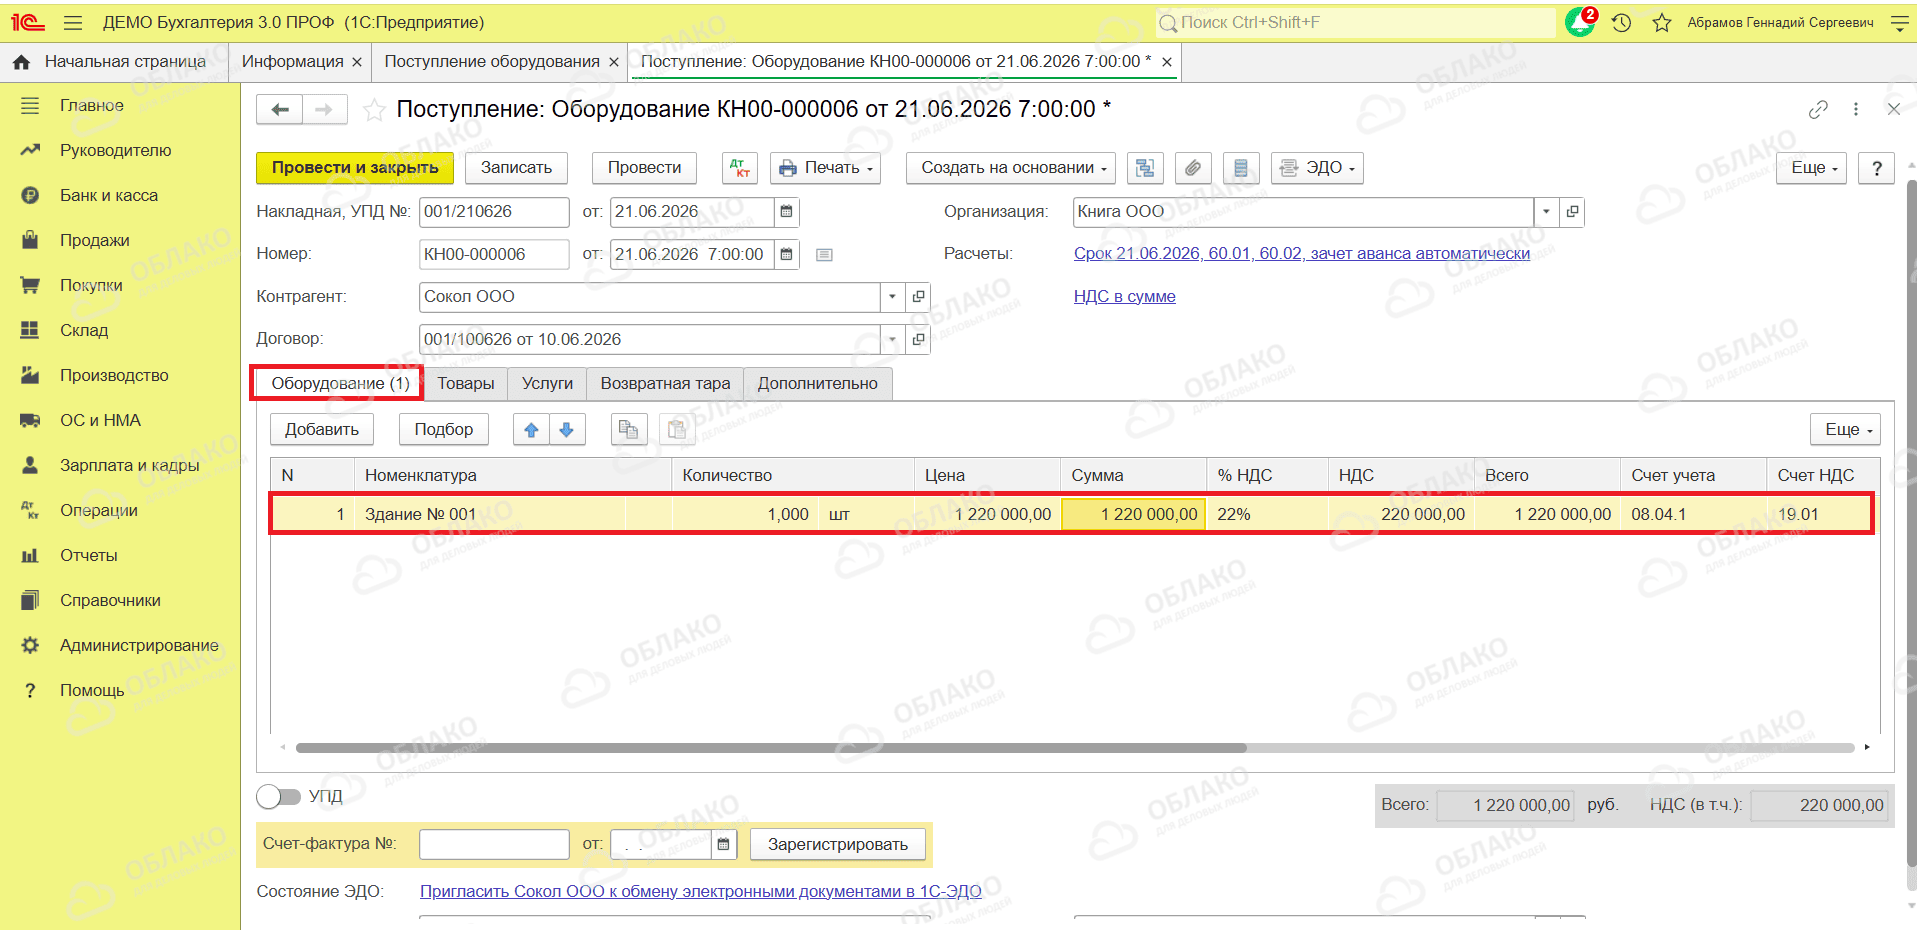Open Контрагент Сокол ООО card button
Viewport: 1917px width, 930px height.
[918, 297]
